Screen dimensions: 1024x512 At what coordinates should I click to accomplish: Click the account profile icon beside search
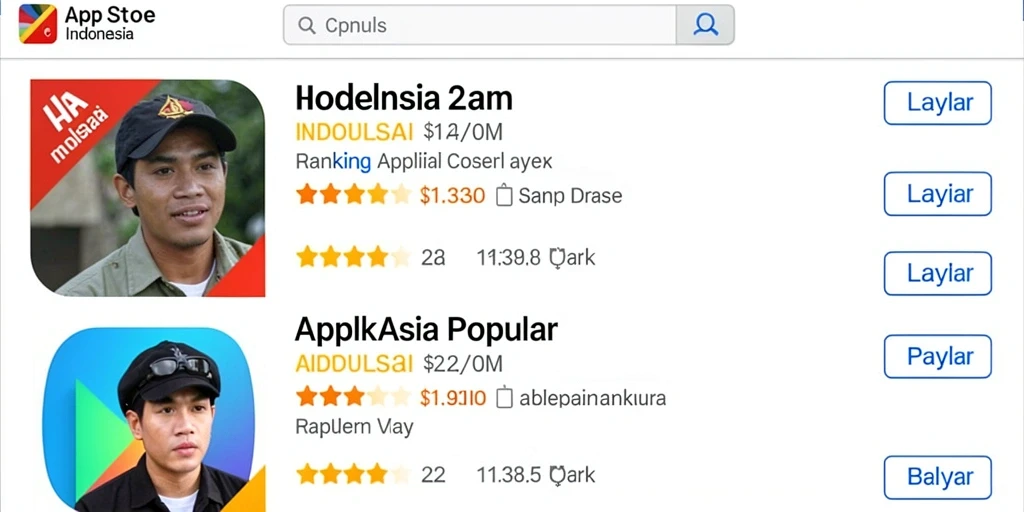point(705,25)
